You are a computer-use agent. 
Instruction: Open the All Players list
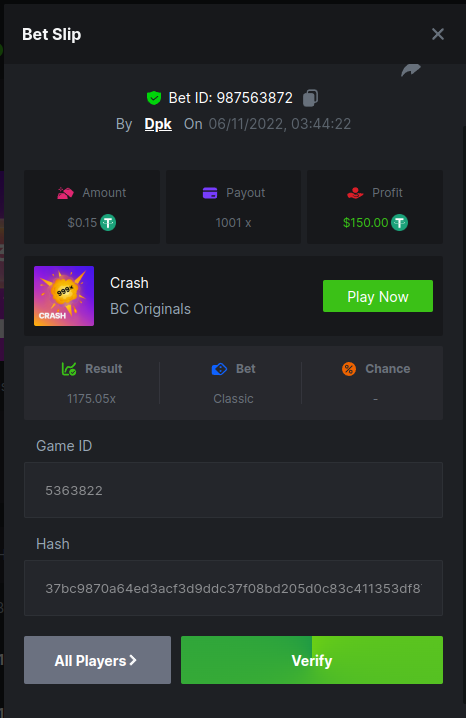[98, 660]
